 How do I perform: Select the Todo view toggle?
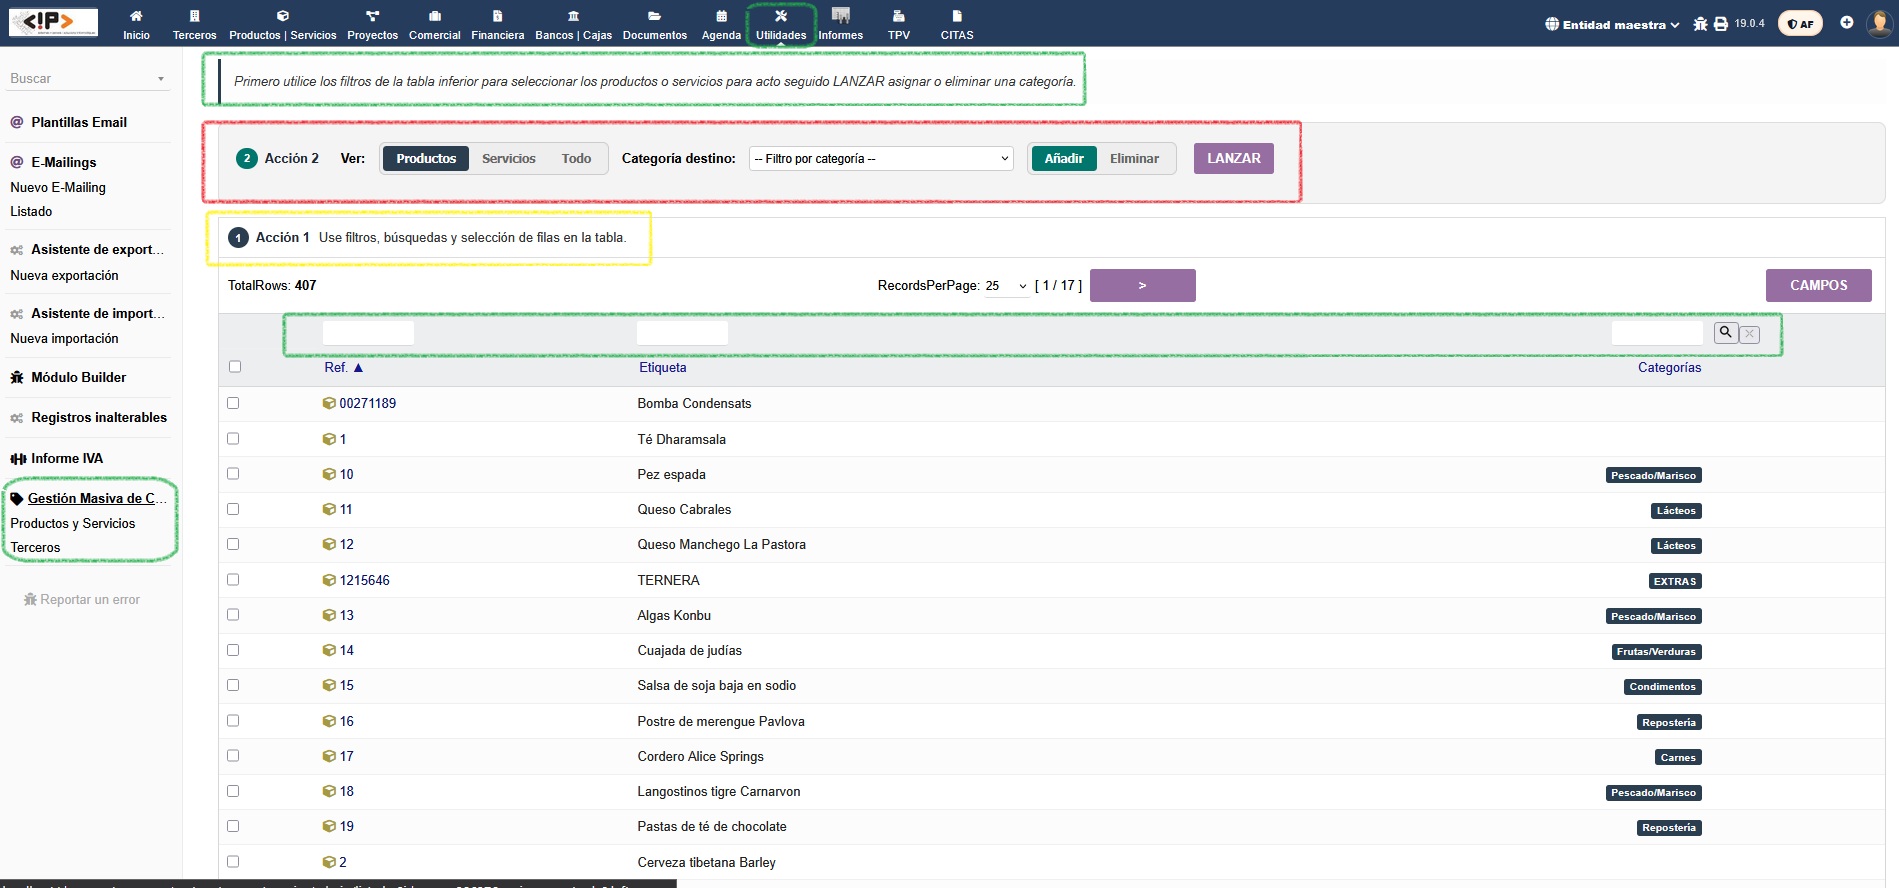[x=576, y=158]
